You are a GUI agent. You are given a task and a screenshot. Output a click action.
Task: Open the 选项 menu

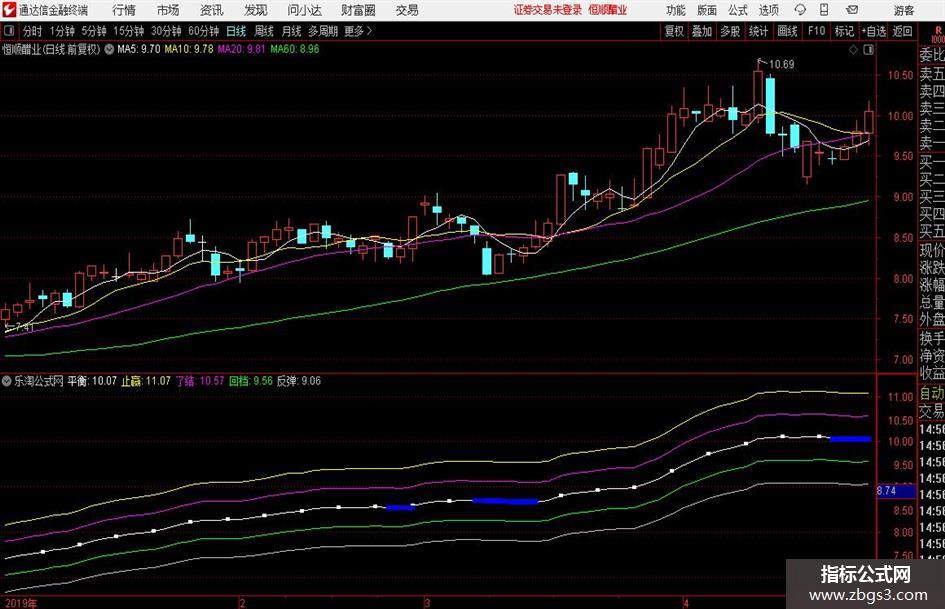(x=768, y=10)
